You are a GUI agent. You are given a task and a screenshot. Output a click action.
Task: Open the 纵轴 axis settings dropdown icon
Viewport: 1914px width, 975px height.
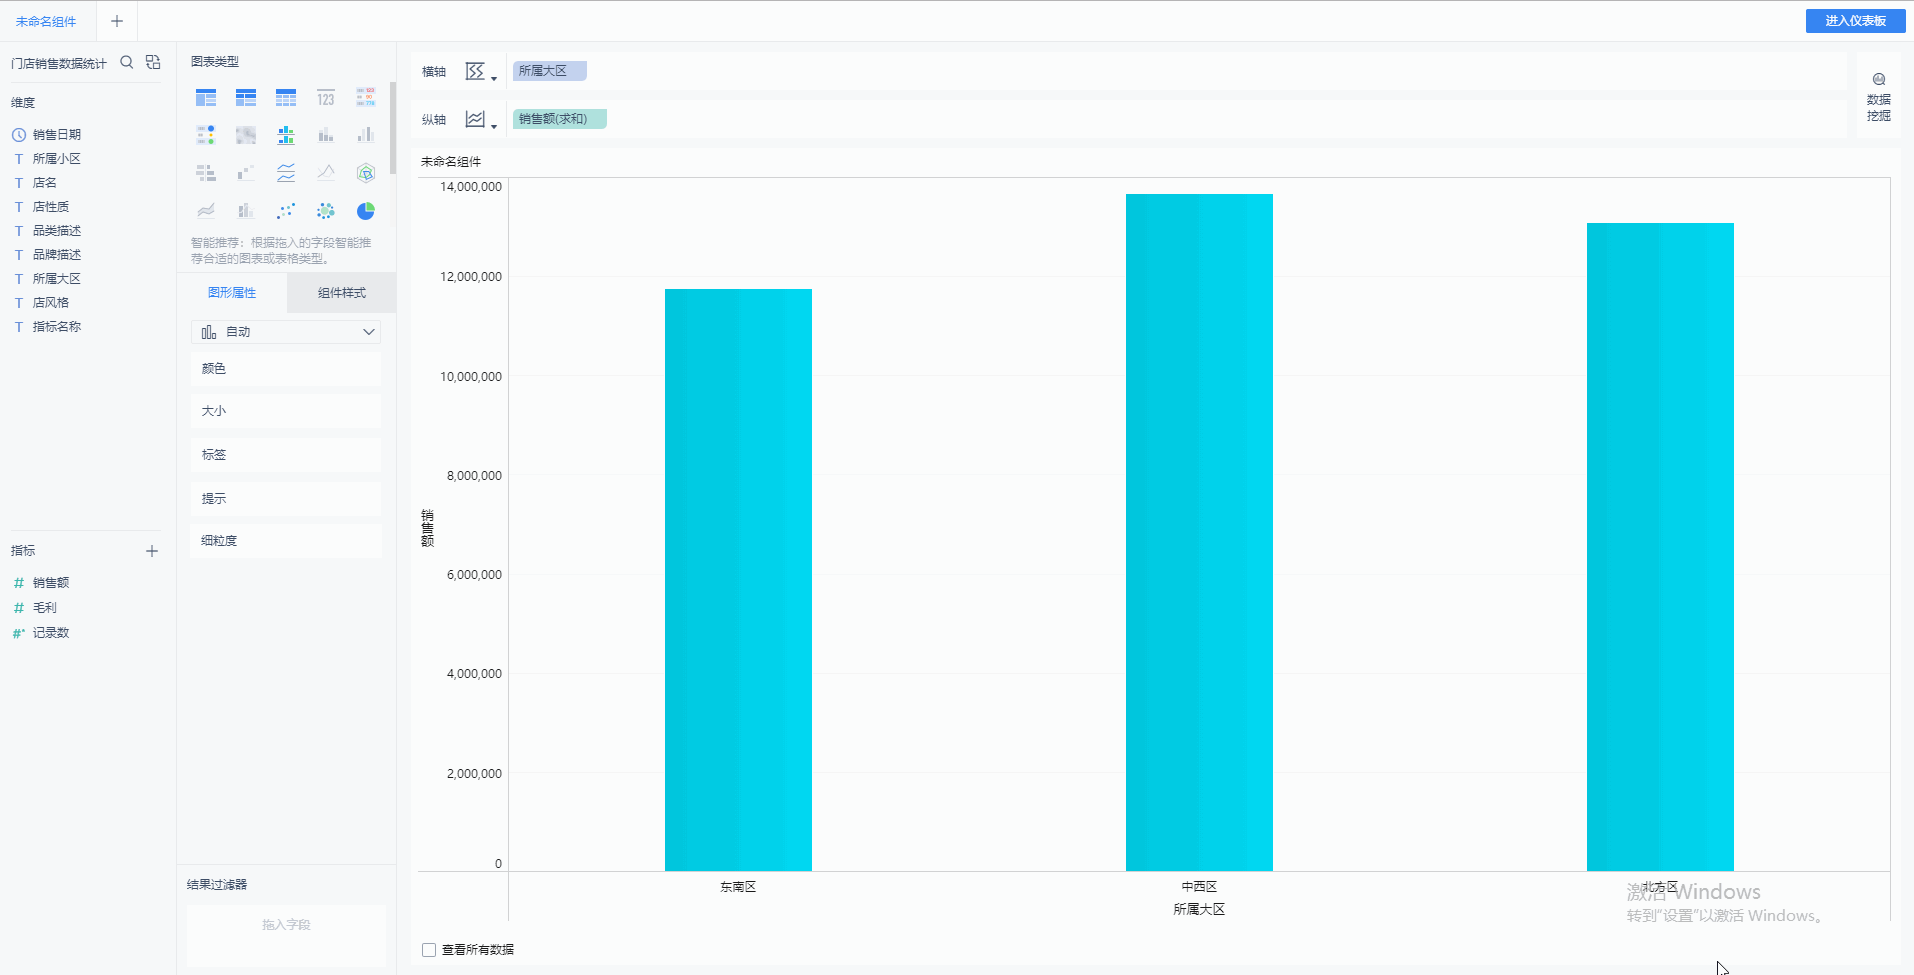point(480,120)
